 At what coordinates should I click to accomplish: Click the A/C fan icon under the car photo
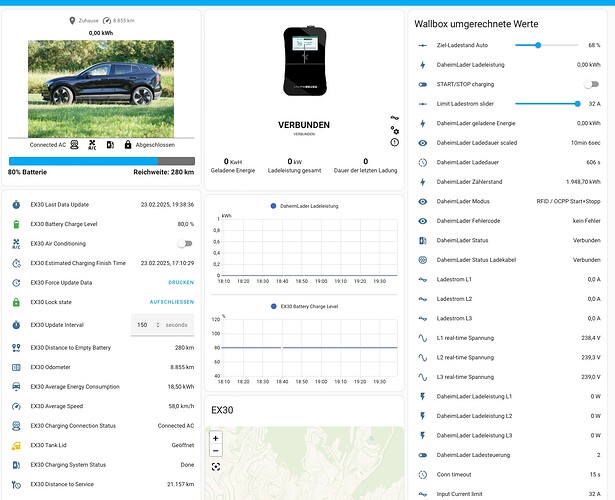point(92,145)
